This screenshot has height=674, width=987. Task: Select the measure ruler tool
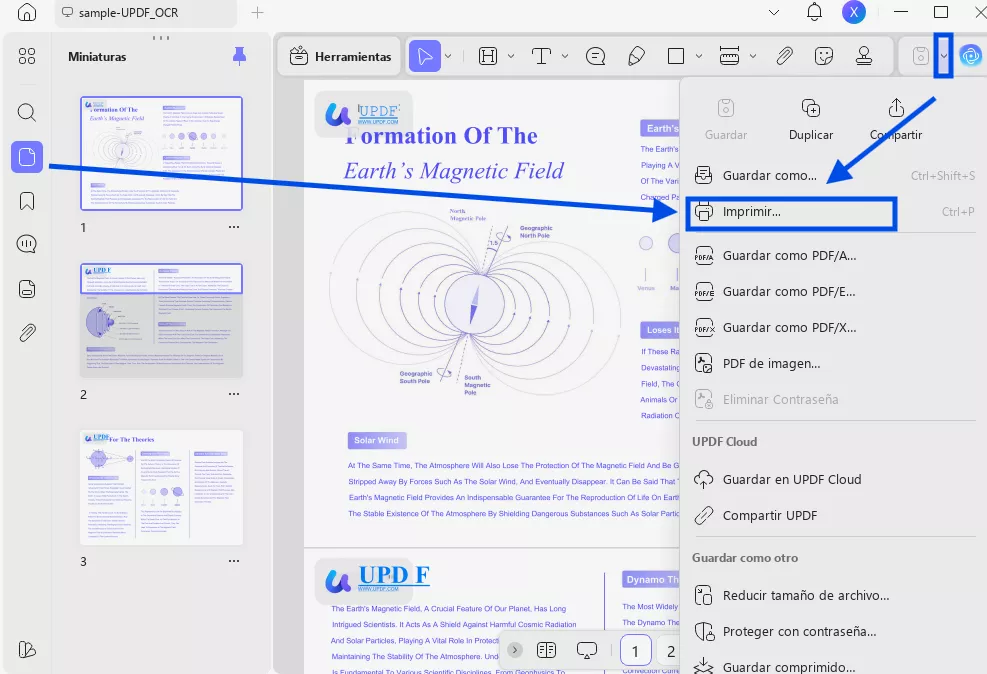tap(729, 56)
